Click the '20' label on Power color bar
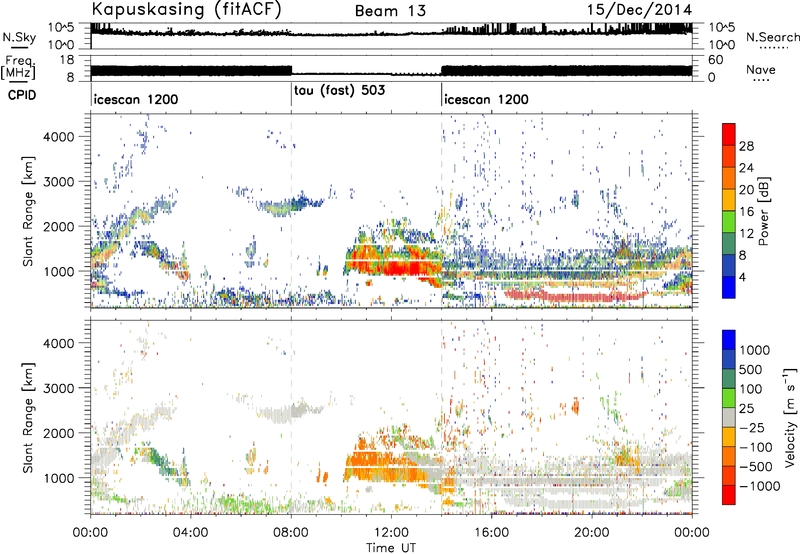 [x=746, y=190]
